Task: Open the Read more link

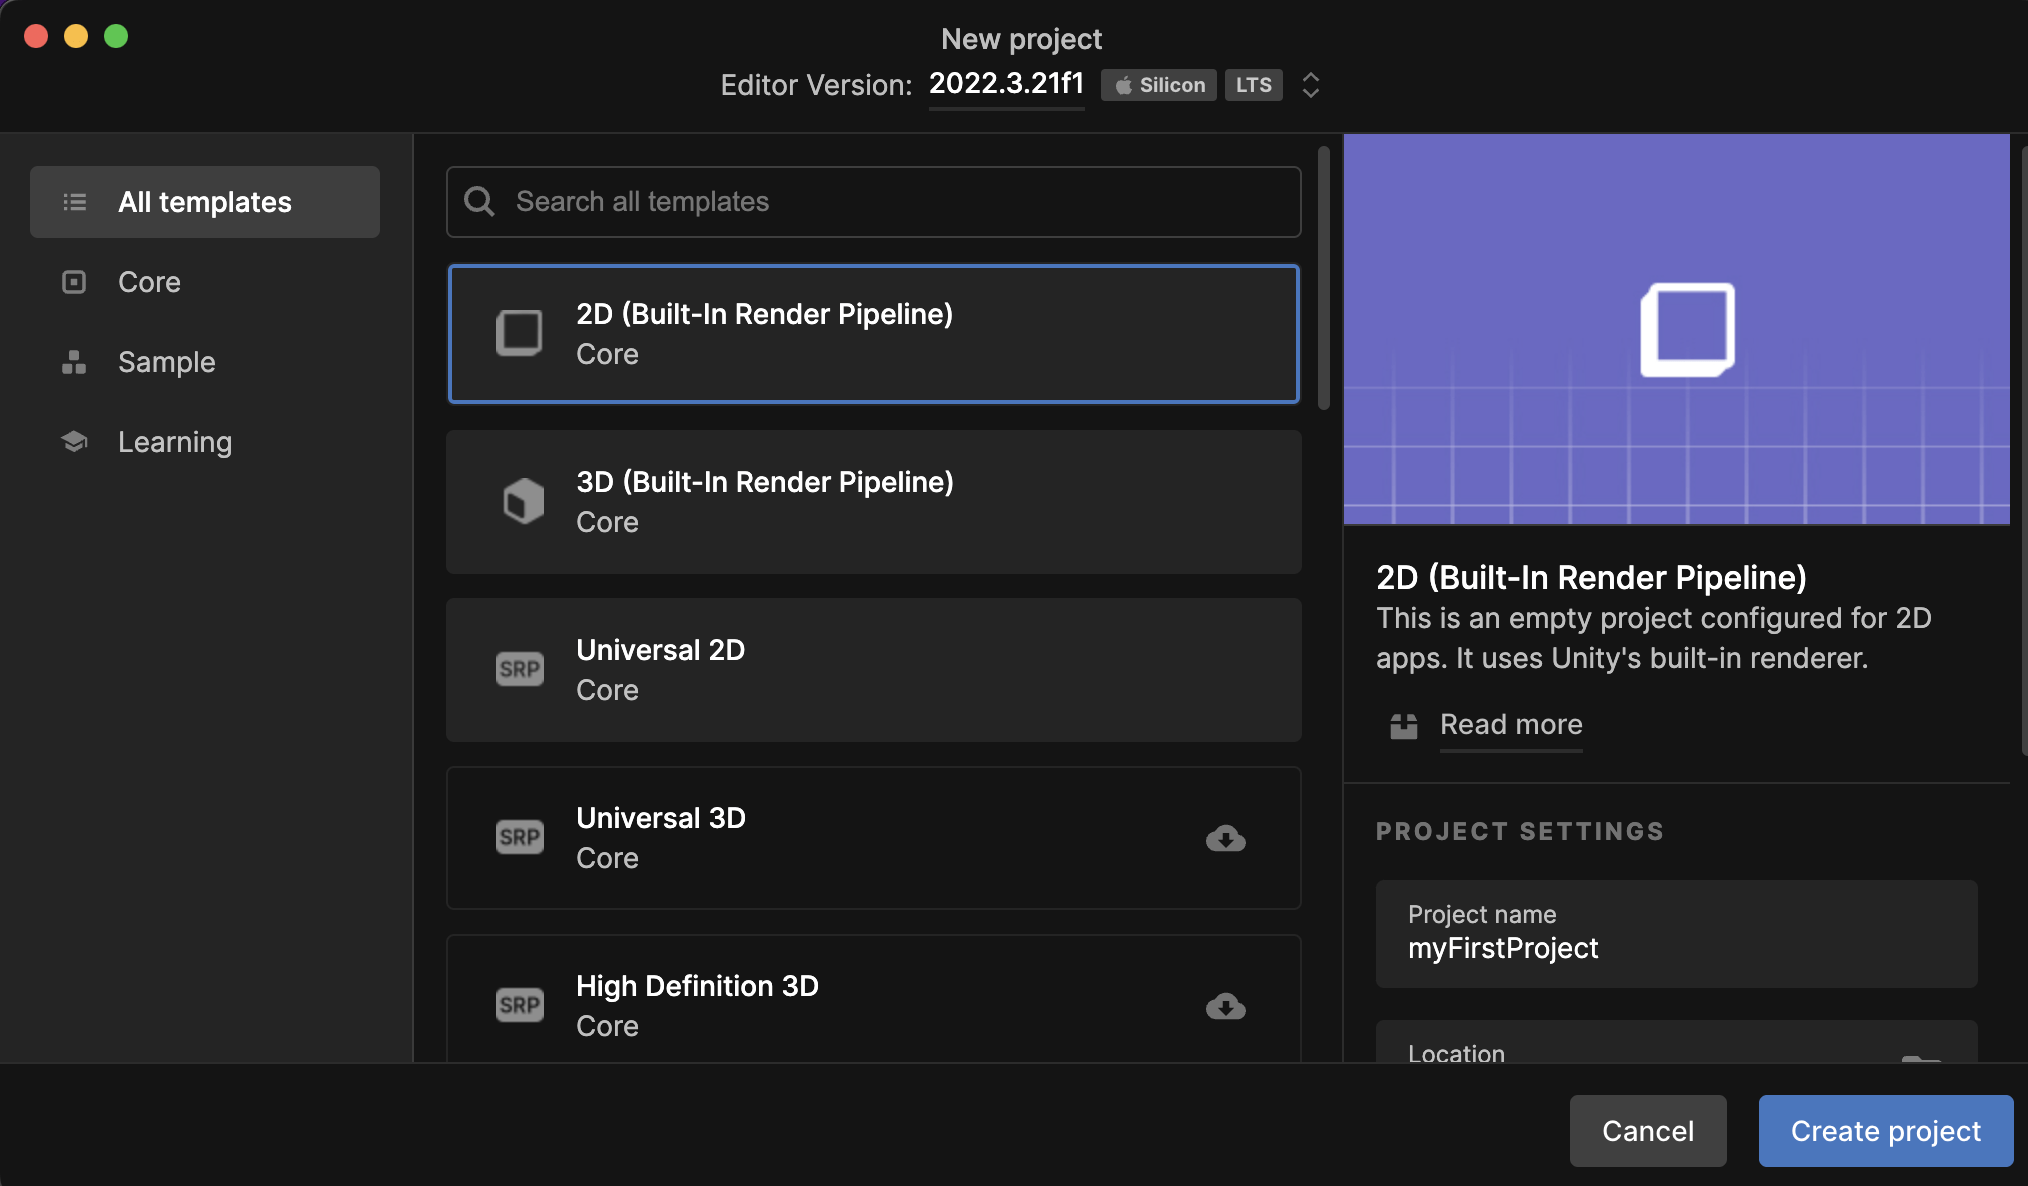Action: [x=1511, y=725]
